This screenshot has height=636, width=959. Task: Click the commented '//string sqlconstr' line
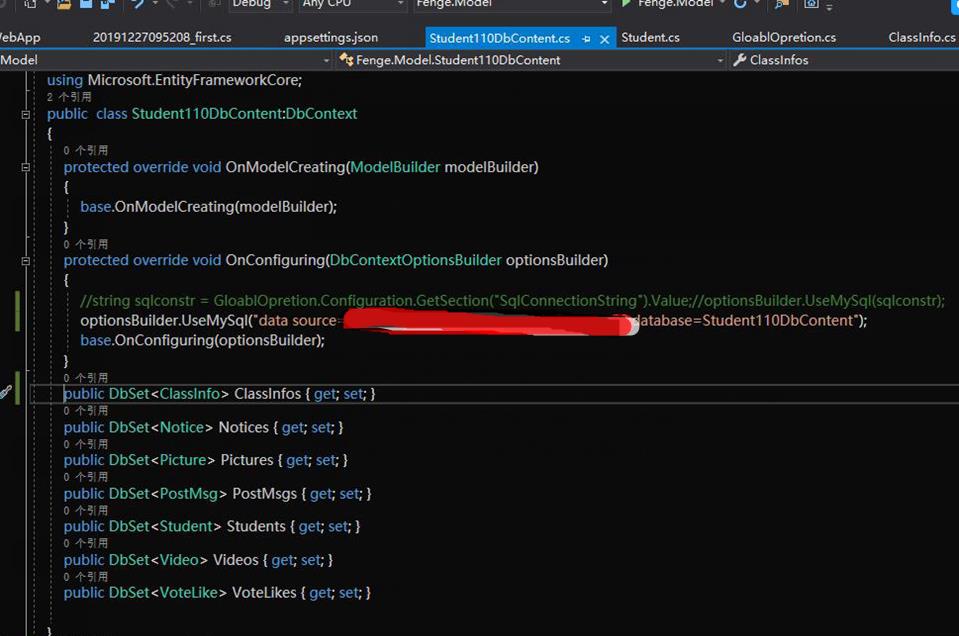[512, 301]
